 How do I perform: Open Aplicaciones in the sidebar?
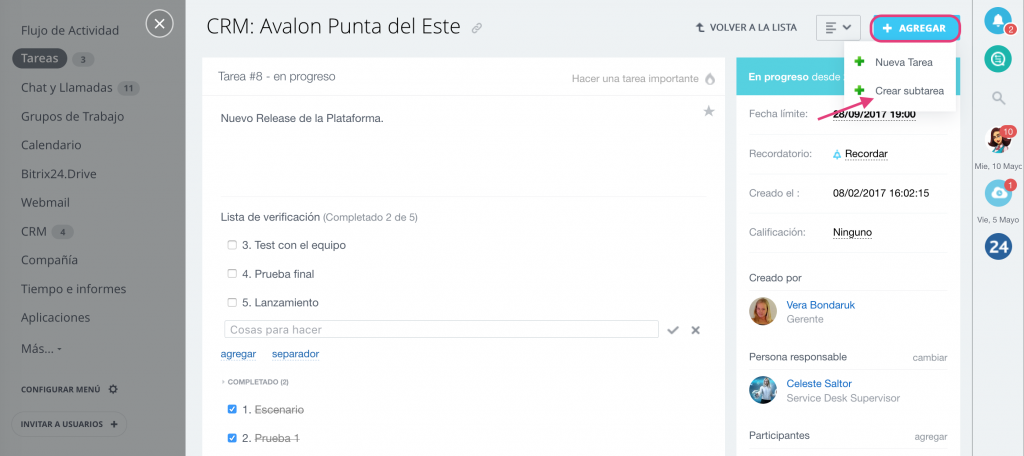pos(56,318)
